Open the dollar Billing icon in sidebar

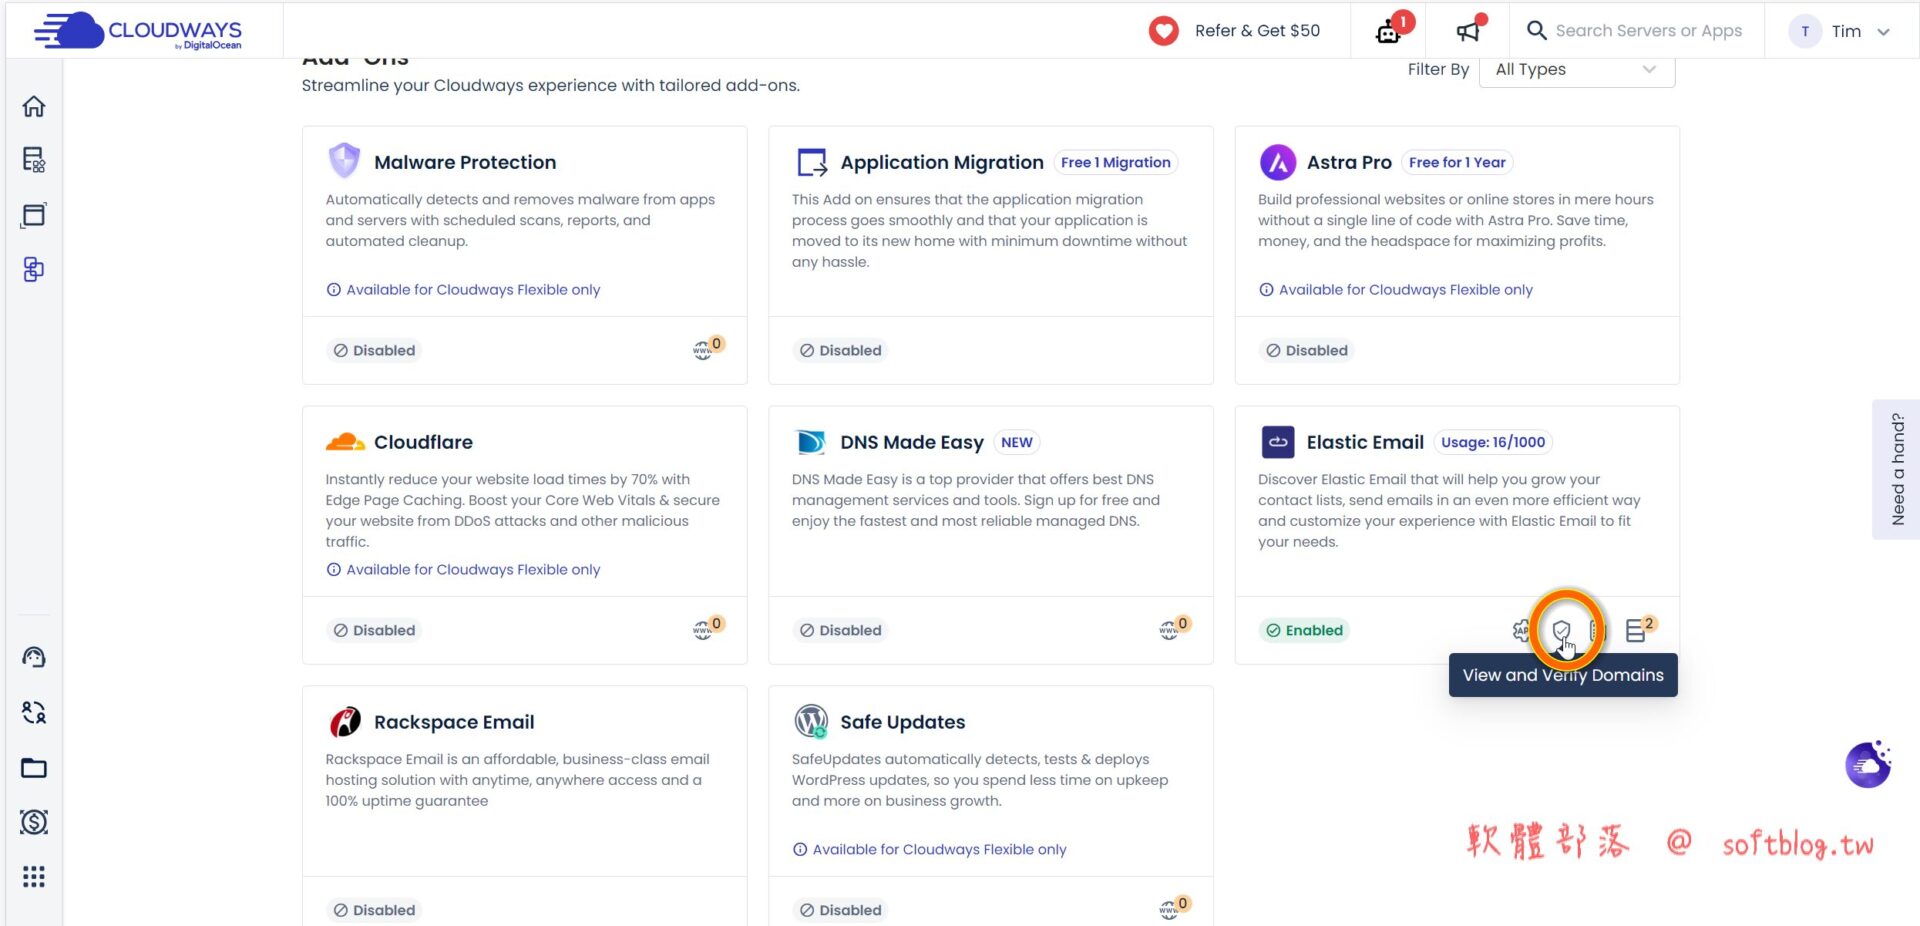[x=34, y=822]
